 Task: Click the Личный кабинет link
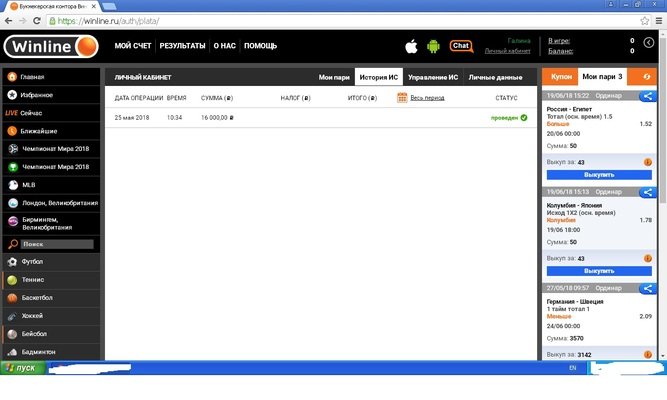click(x=509, y=51)
